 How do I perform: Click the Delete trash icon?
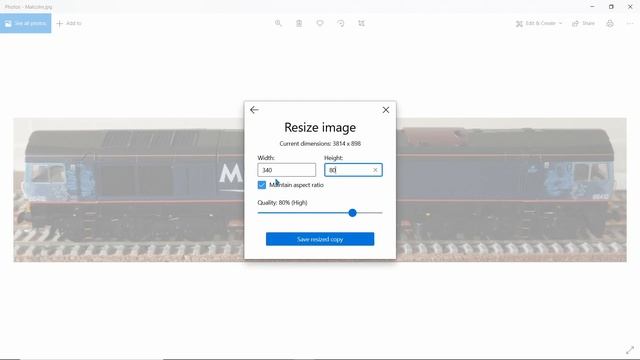[299, 23]
